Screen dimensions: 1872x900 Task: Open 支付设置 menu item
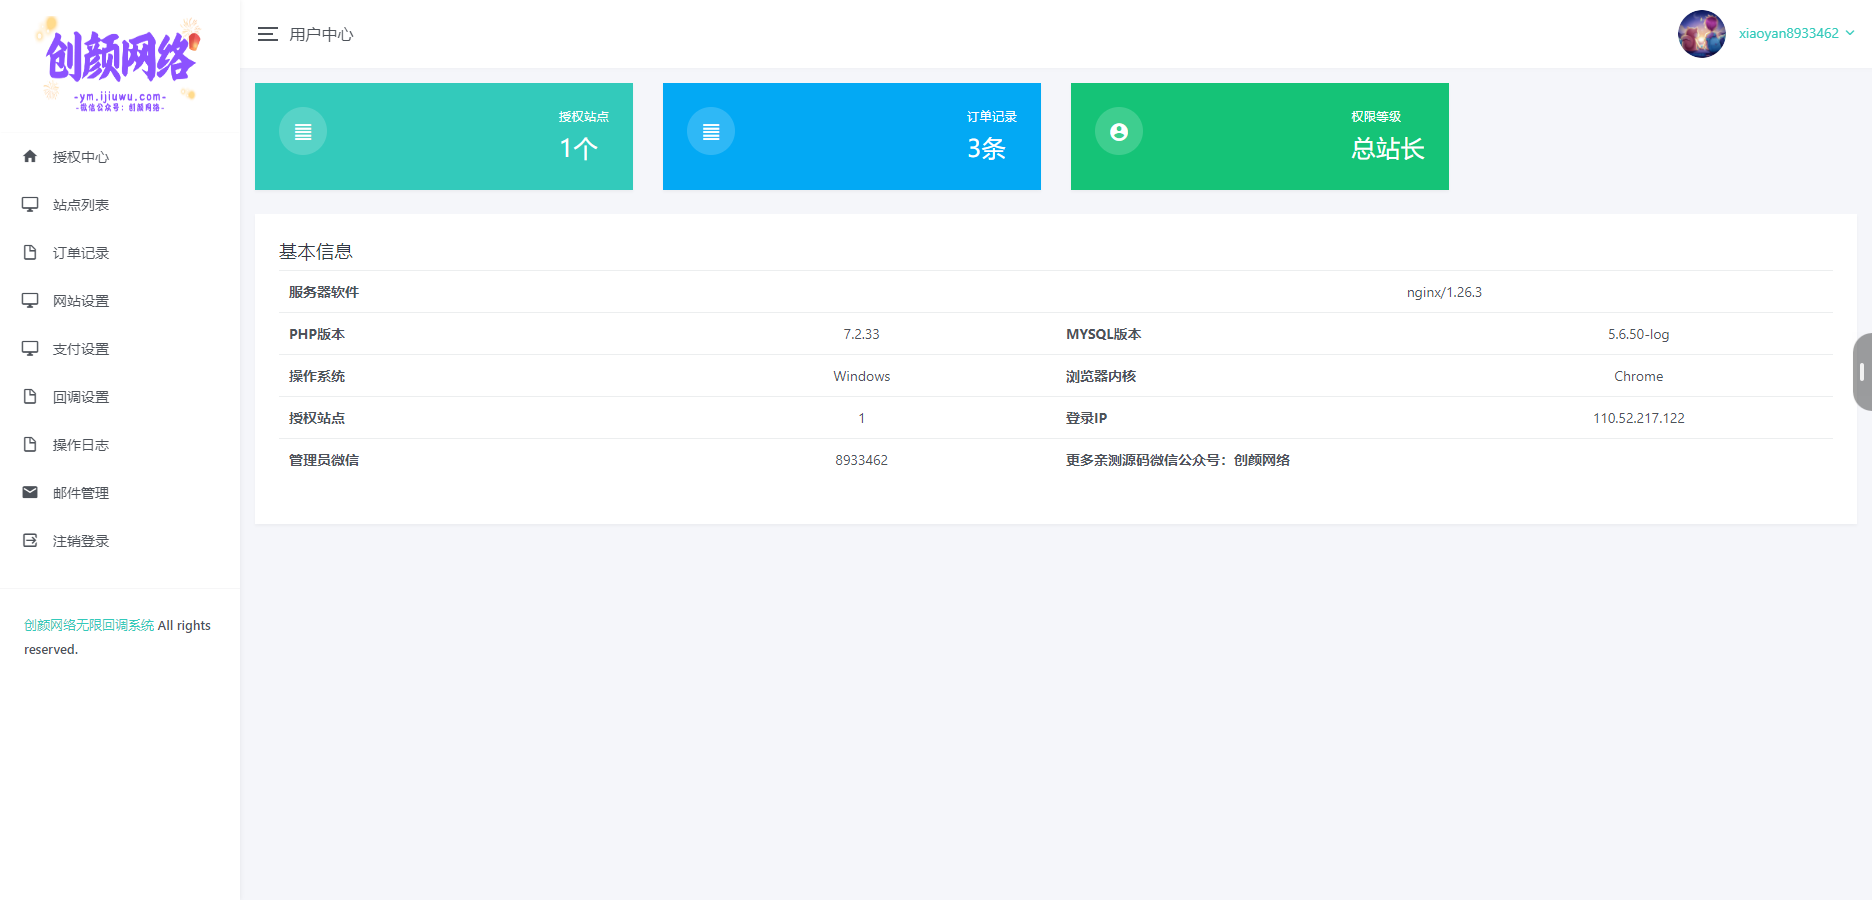(x=120, y=348)
